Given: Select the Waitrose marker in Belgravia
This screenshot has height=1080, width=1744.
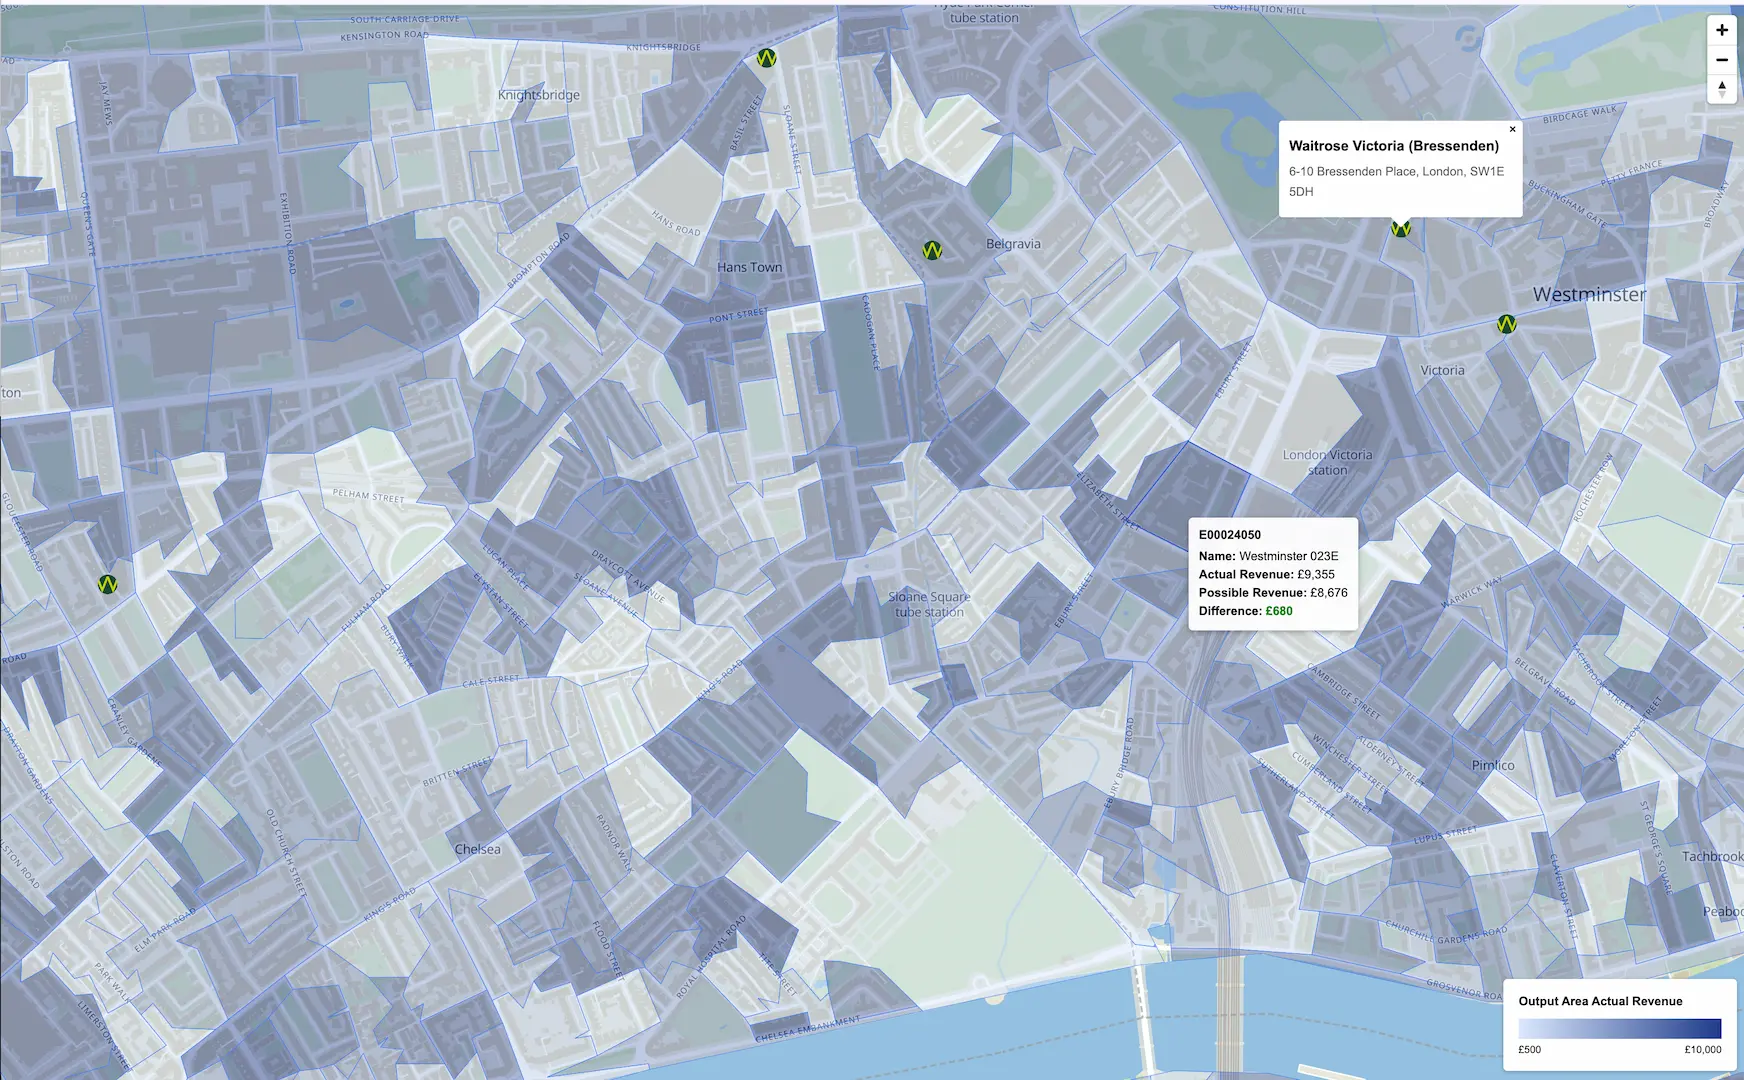Looking at the screenshot, I should click(x=933, y=251).
